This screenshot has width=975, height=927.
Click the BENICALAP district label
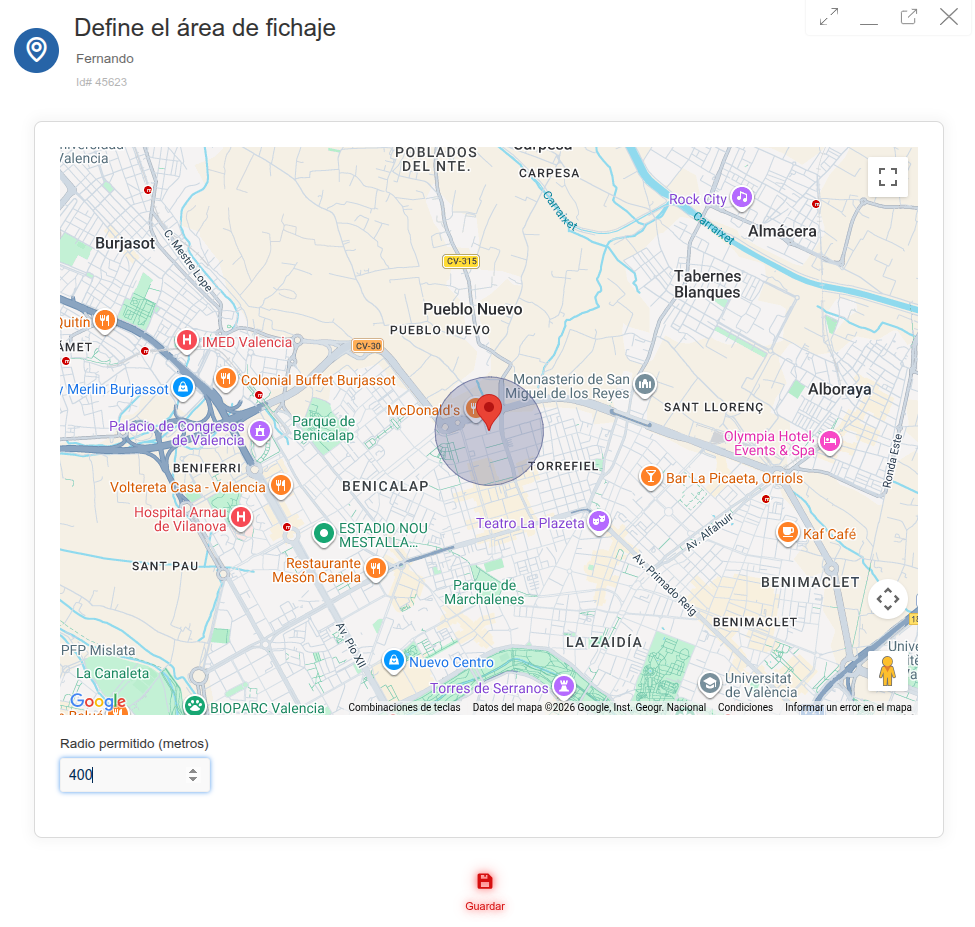pos(386,486)
